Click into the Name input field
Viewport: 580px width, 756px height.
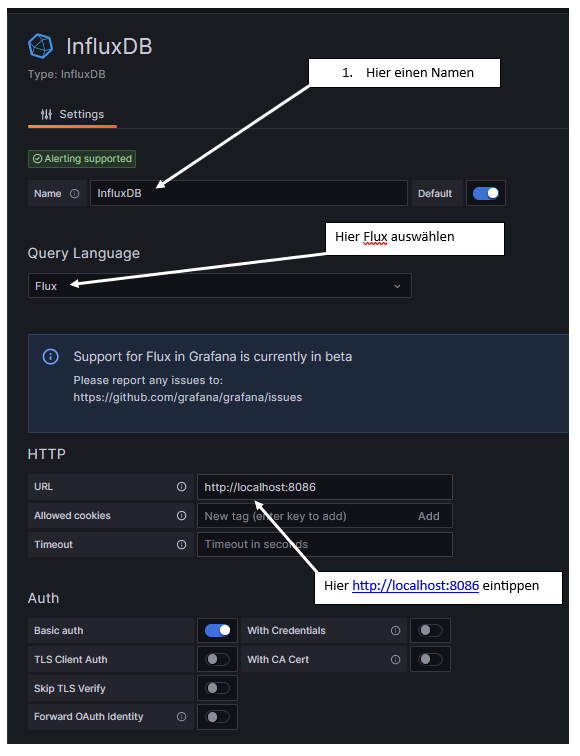pos(249,193)
